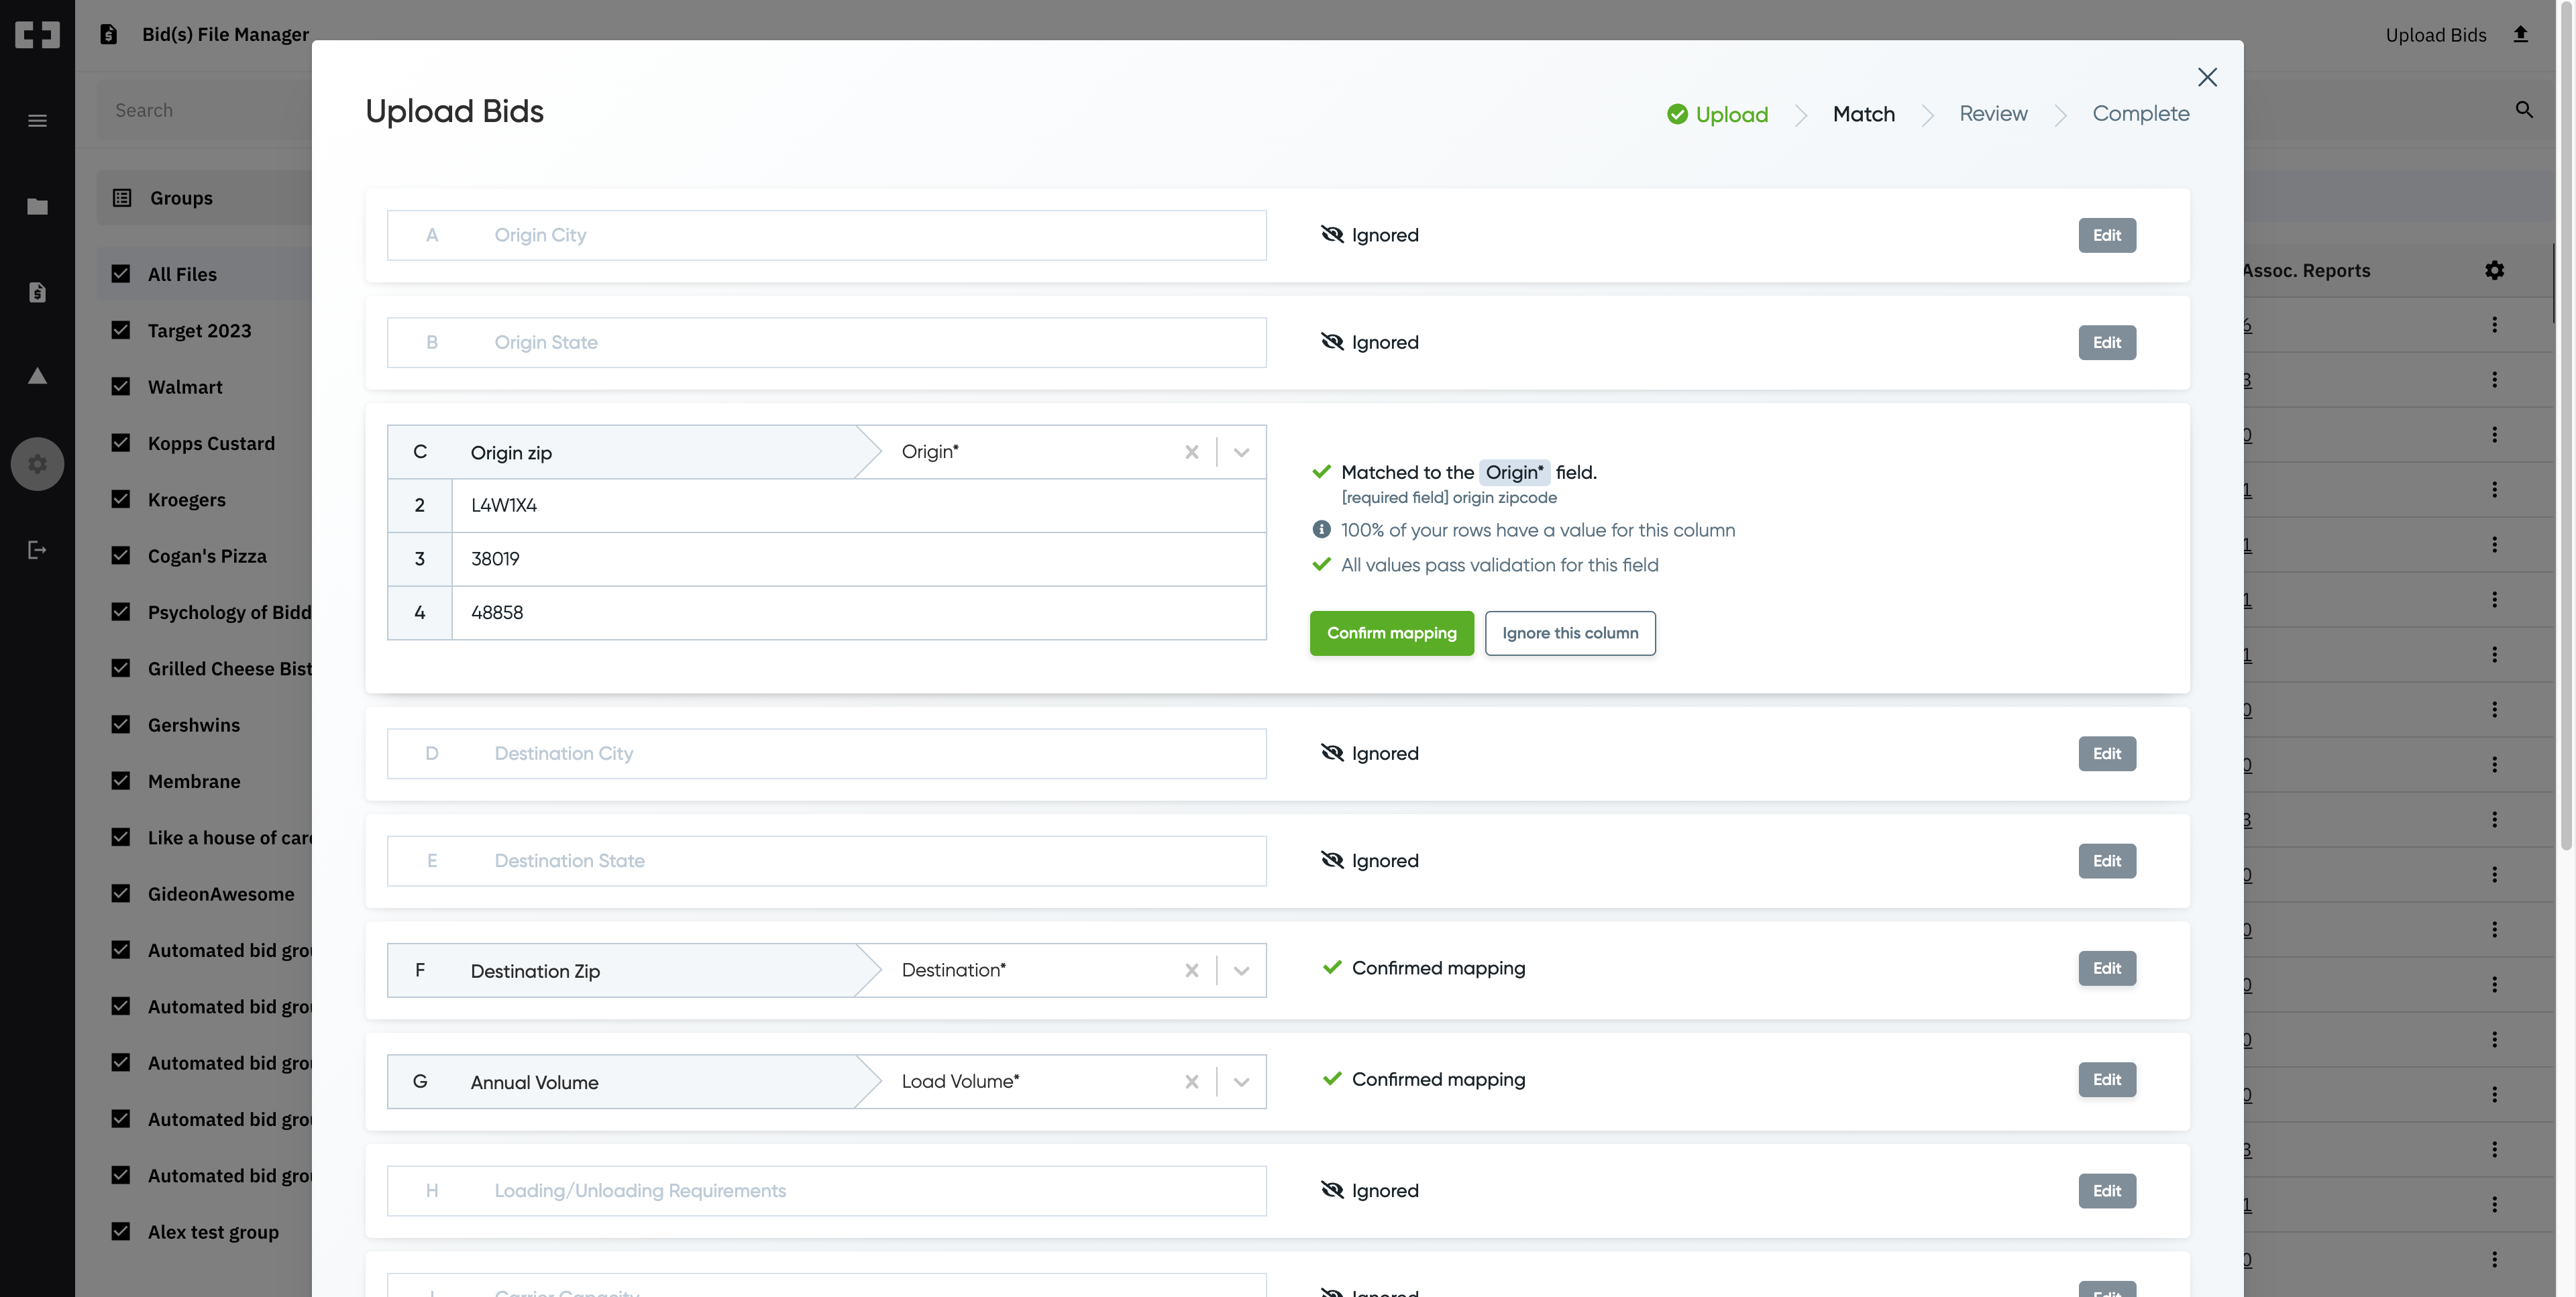Open the Load Volume* field dropdown

click(x=1241, y=1081)
